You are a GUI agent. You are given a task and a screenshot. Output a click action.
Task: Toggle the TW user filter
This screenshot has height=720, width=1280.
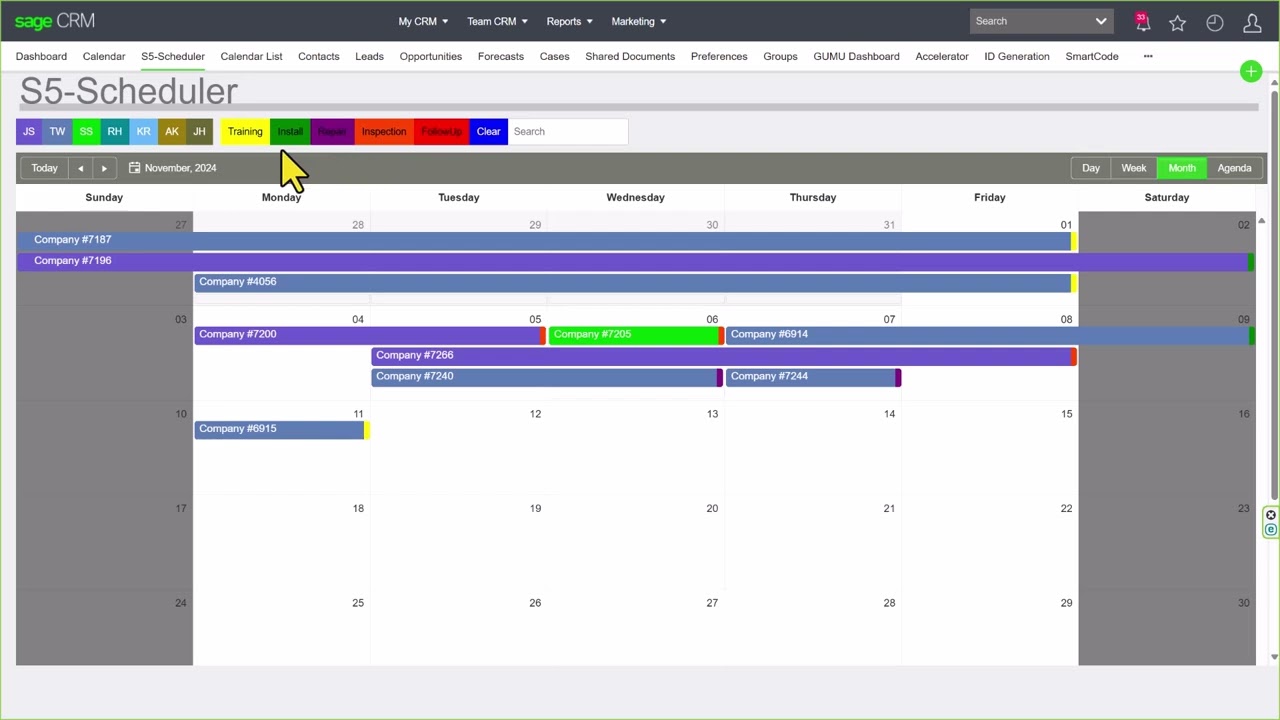(x=57, y=131)
